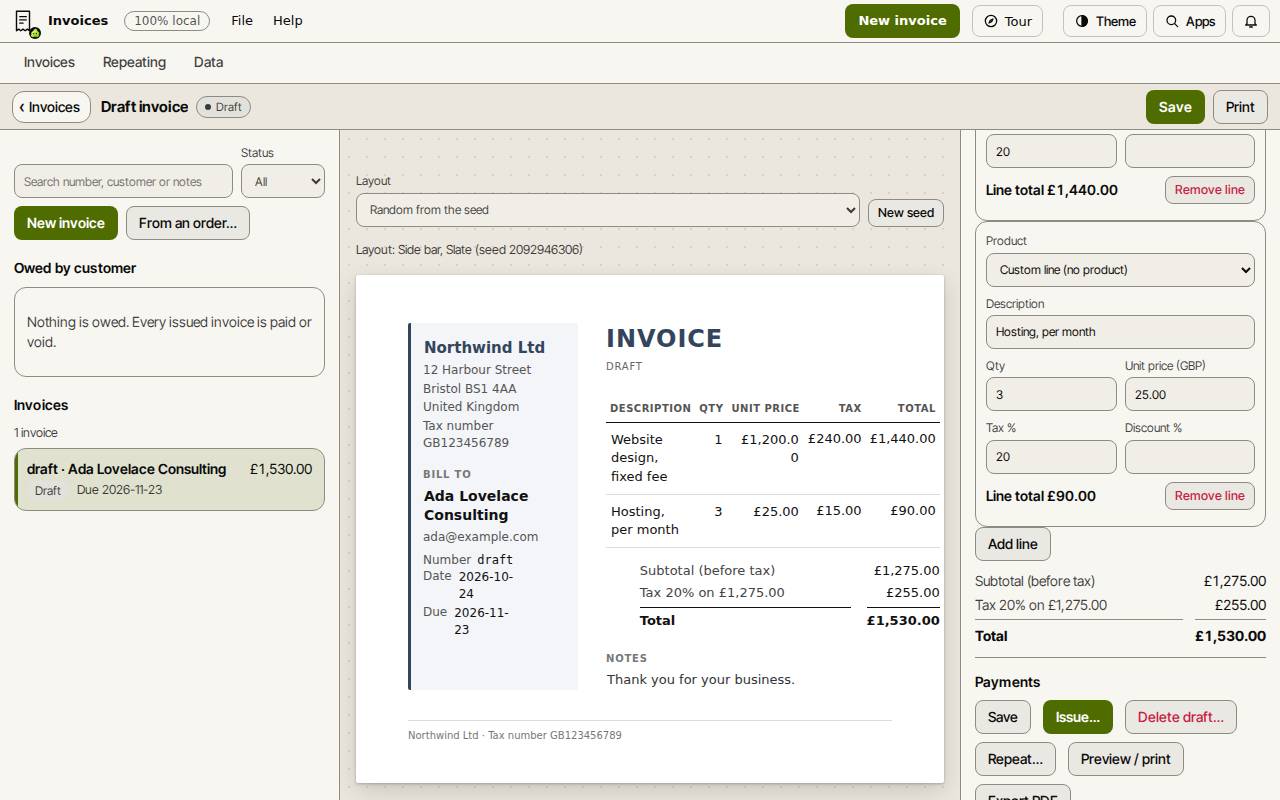
Task: Select the draft Ada Lovelace Consulting invoice
Action: pos(169,479)
